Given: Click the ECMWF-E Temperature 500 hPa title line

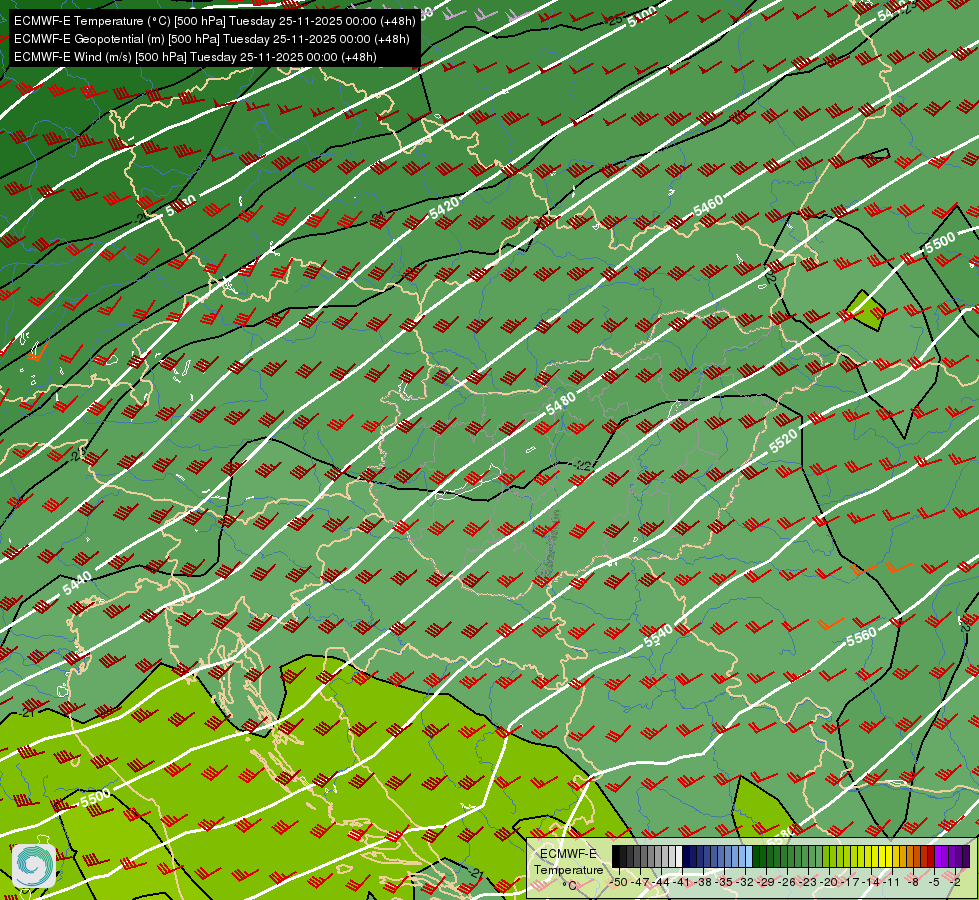Looking at the screenshot, I should [214, 21].
